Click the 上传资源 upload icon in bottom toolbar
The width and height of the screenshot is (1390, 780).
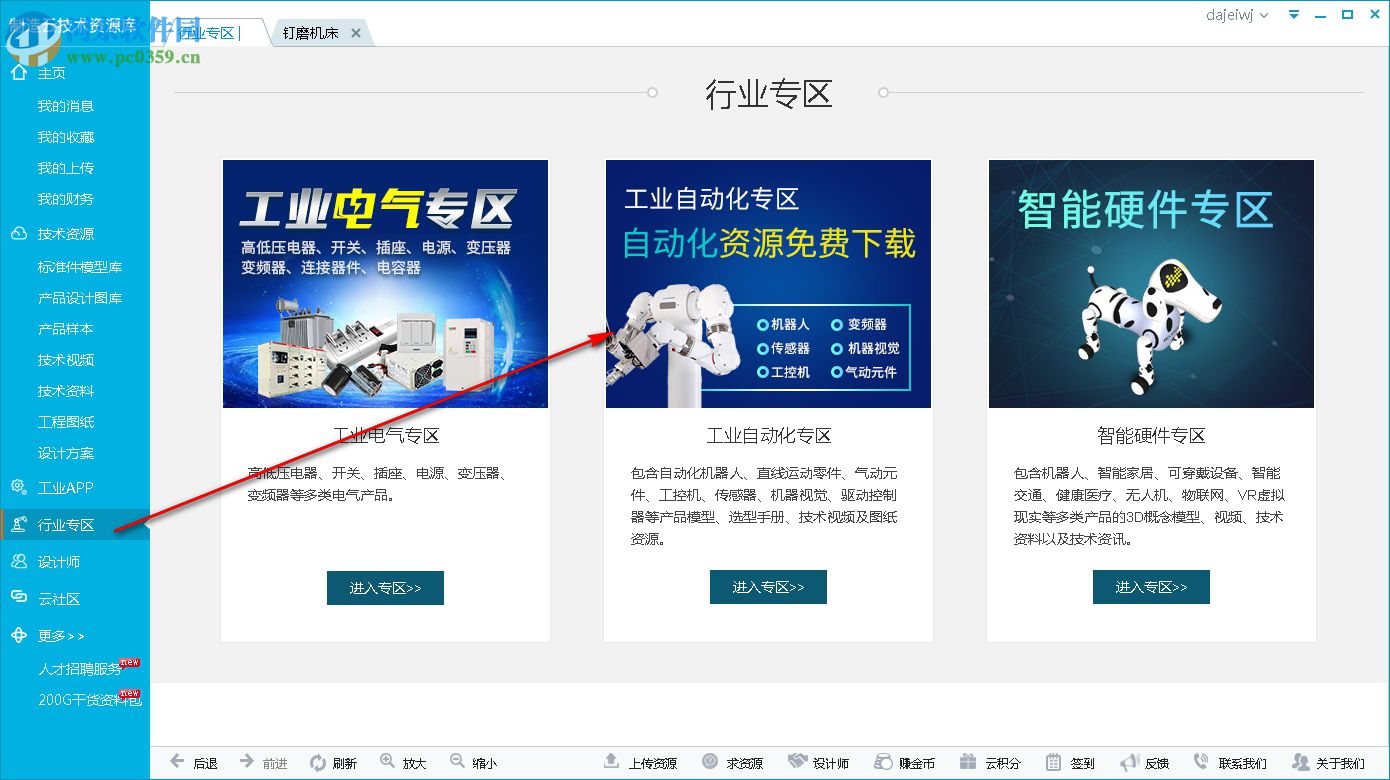pos(614,761)
